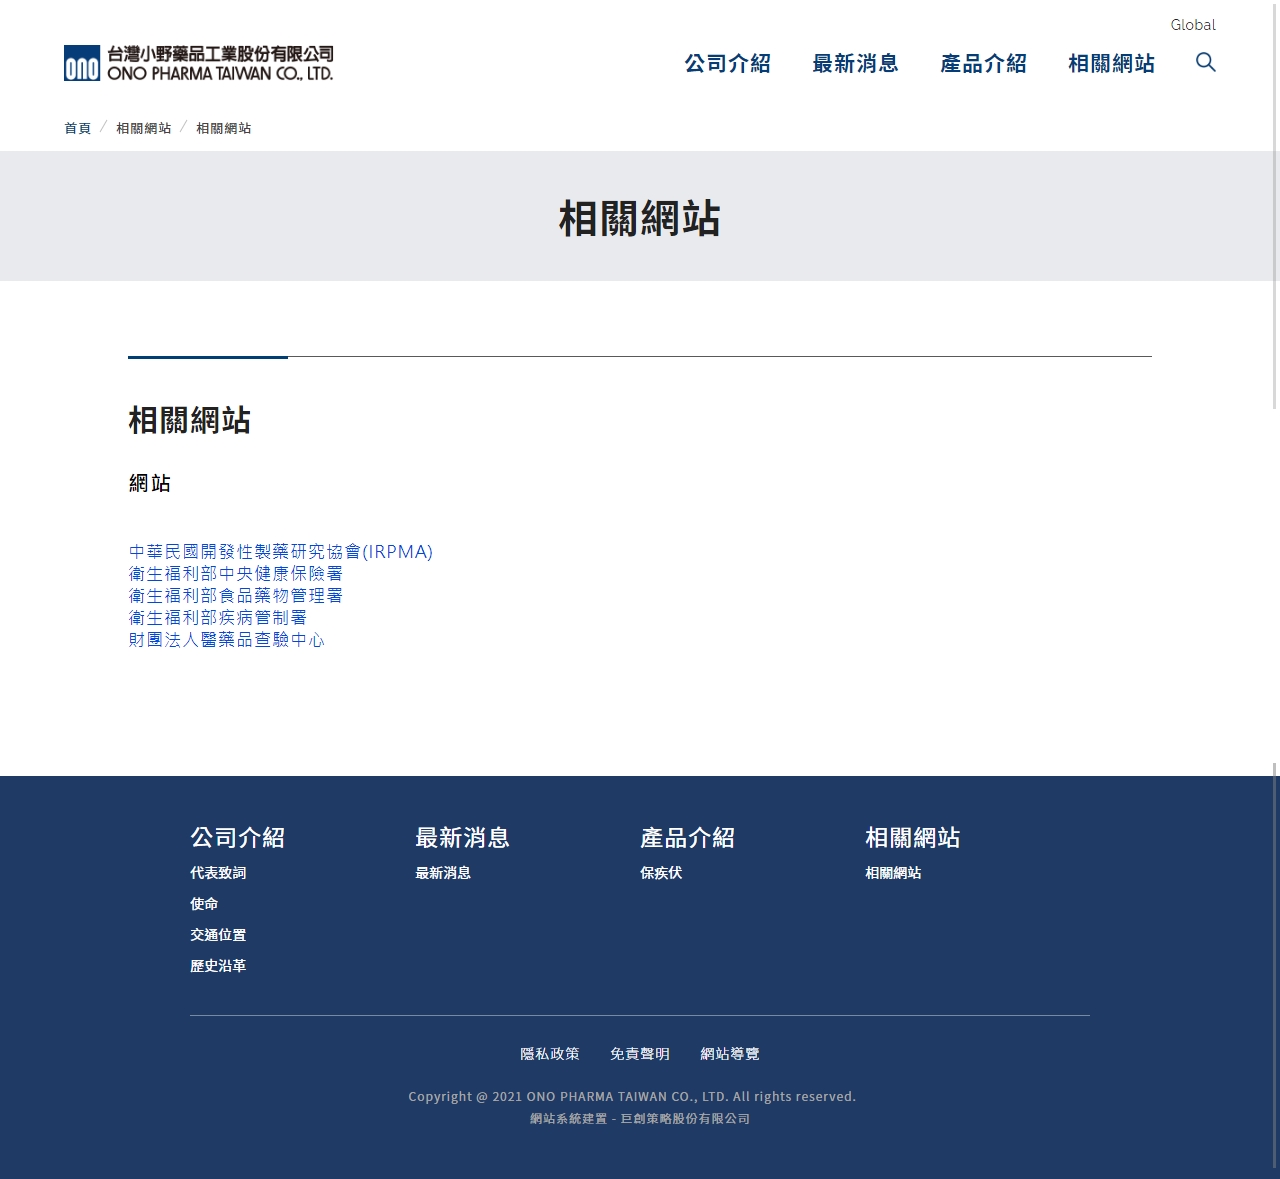Open 代表致詞 in the footer
1280x1179 pixels.
click(218, 873)
